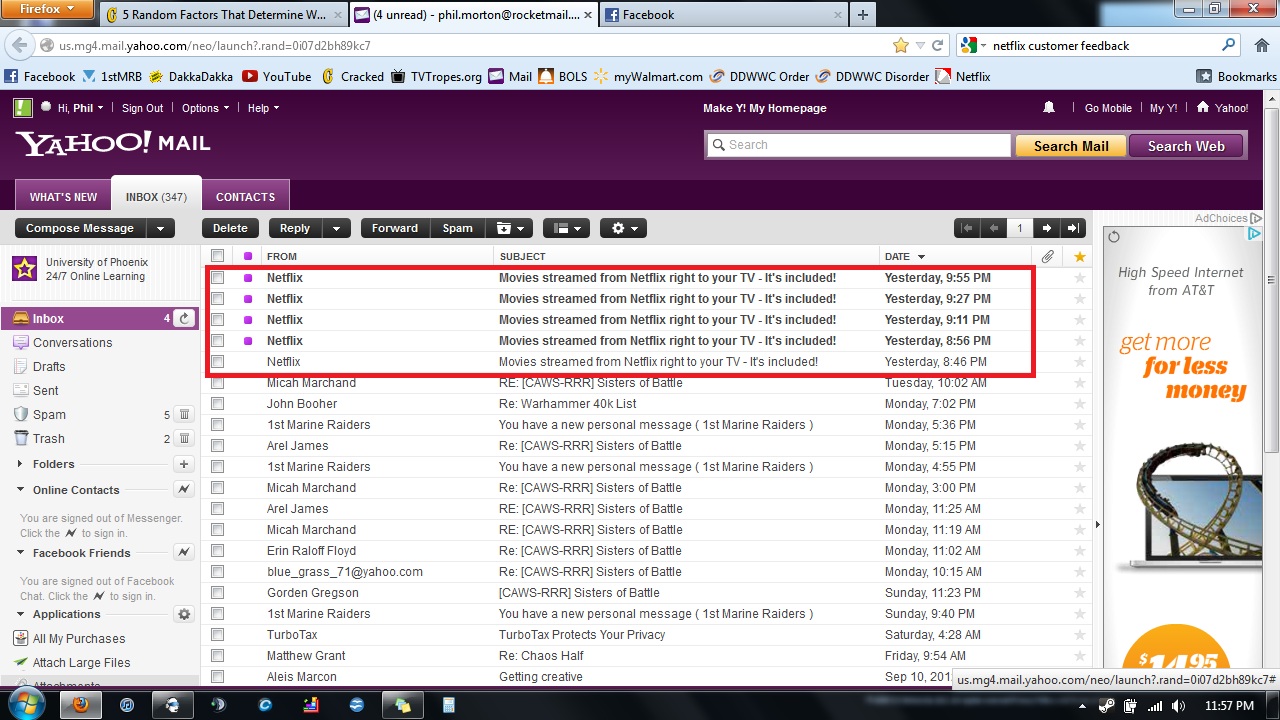Check the Netflix 9:55 PM email
This screenshot has height=720, width=1280.
click(x=218, y=278)
